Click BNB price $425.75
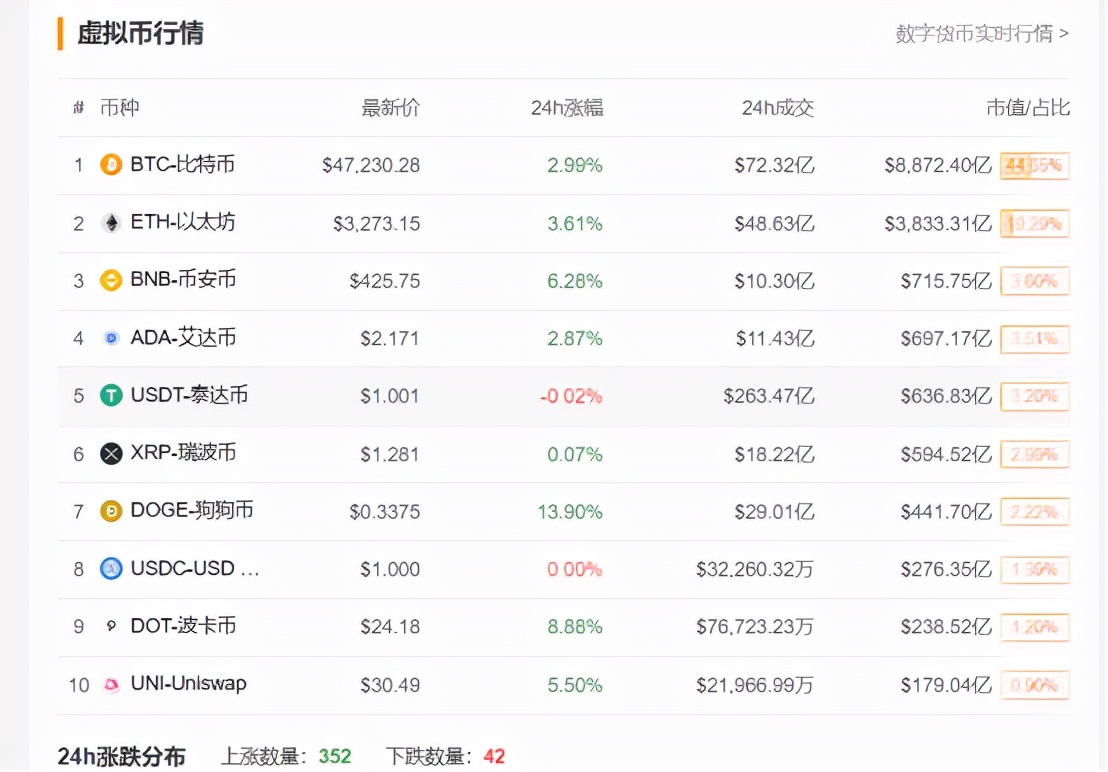This screenshot has width=1108, height=772. 384,281
